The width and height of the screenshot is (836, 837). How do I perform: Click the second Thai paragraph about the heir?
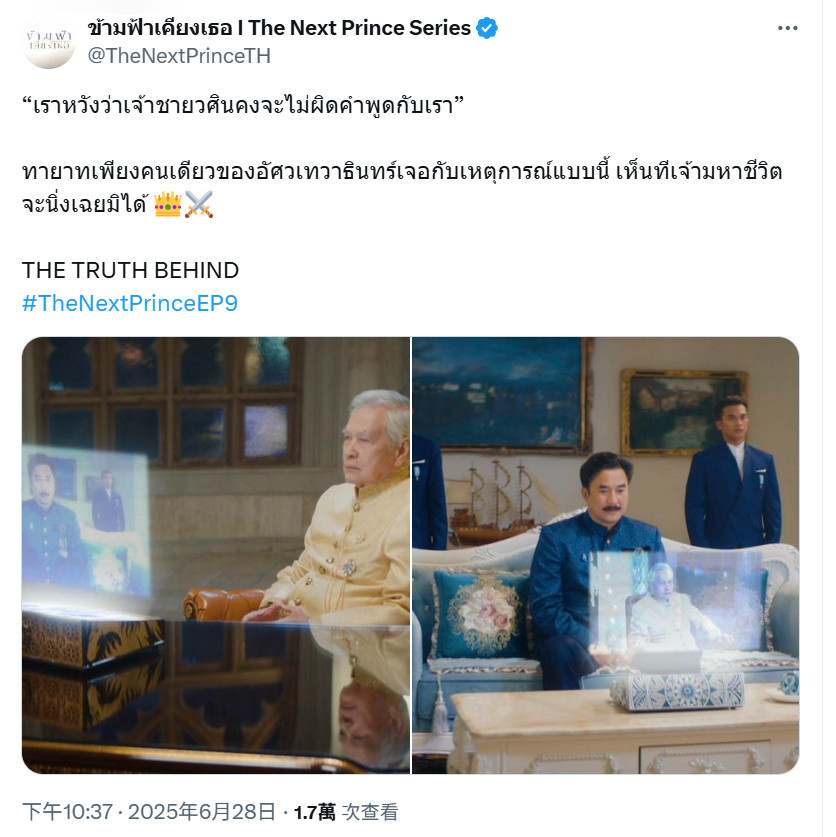pyautogui.click(x=402, y=188)
